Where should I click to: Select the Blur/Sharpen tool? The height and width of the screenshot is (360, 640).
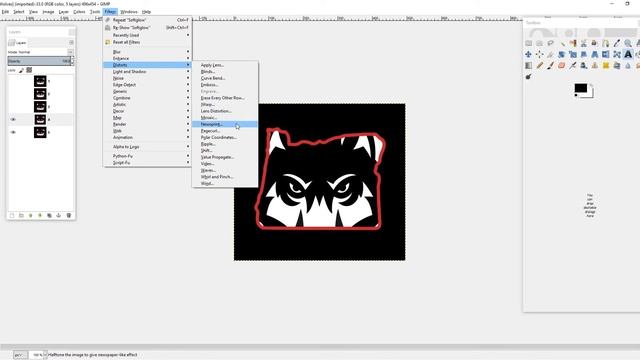pos(628,65)
